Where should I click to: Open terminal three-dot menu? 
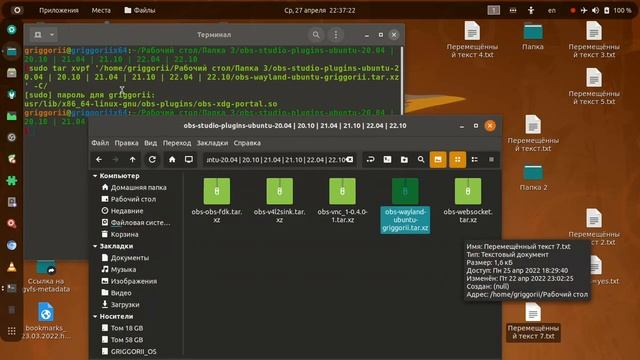click(336, 35)
